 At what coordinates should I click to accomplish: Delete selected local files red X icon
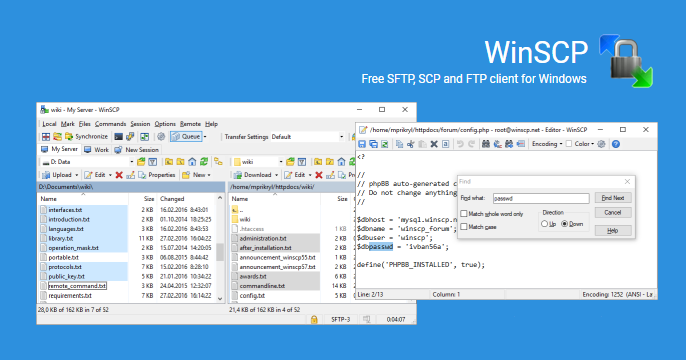[x=119, y=175]
